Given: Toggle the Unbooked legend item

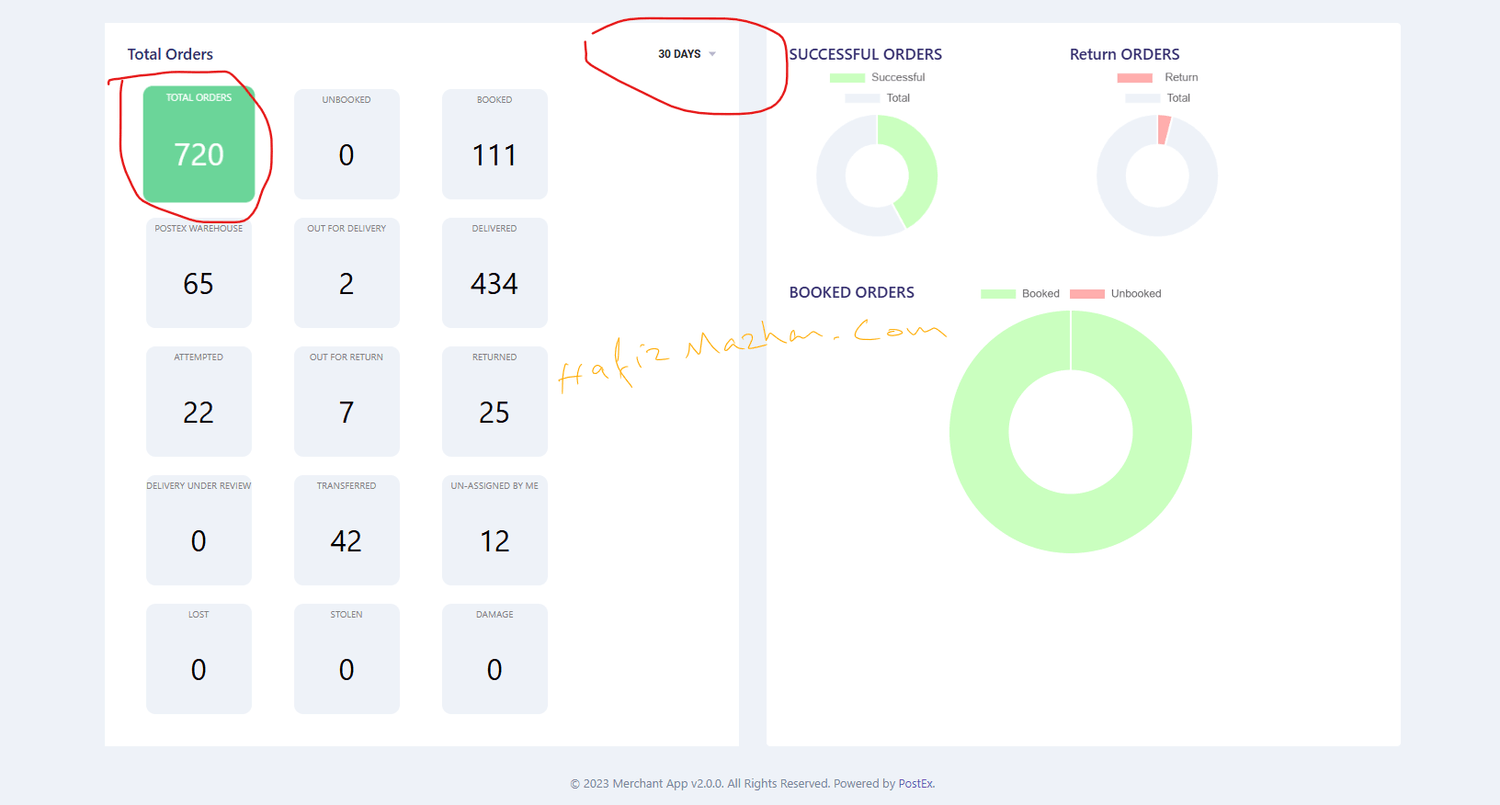Looking at the screenshot, I should [1115, 294].
